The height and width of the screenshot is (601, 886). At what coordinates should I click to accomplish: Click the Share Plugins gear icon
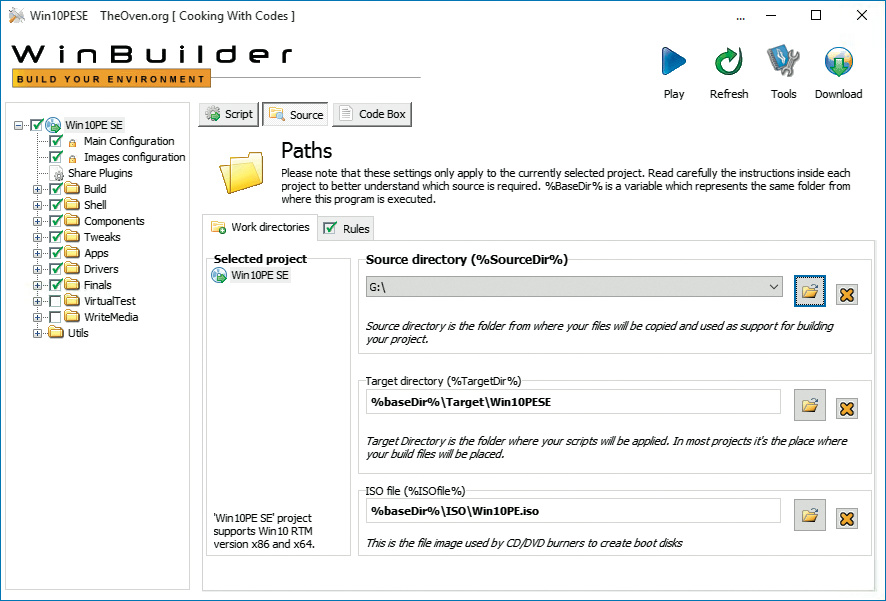tap(57, 173)
